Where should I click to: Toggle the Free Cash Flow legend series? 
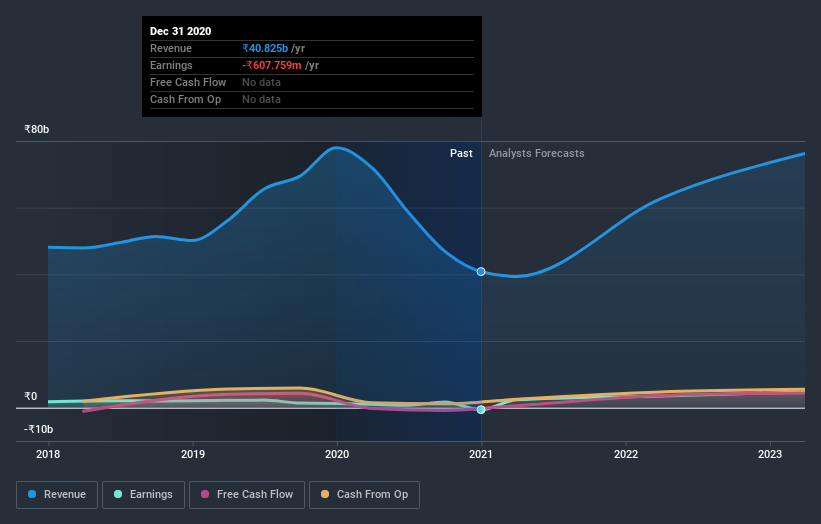(247, 495)
